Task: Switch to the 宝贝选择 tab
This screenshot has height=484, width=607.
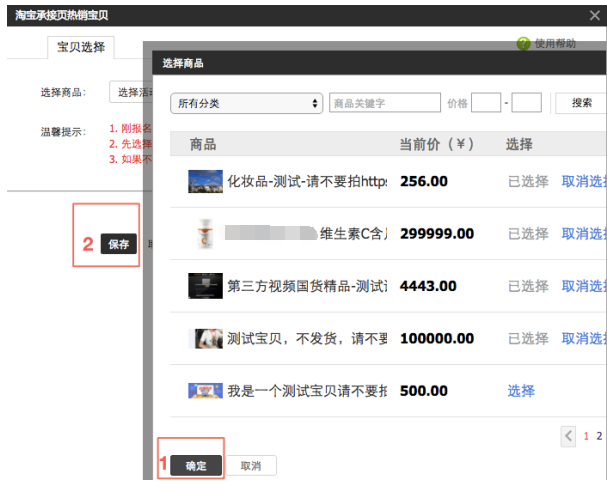Action: (x=81, y=47)
